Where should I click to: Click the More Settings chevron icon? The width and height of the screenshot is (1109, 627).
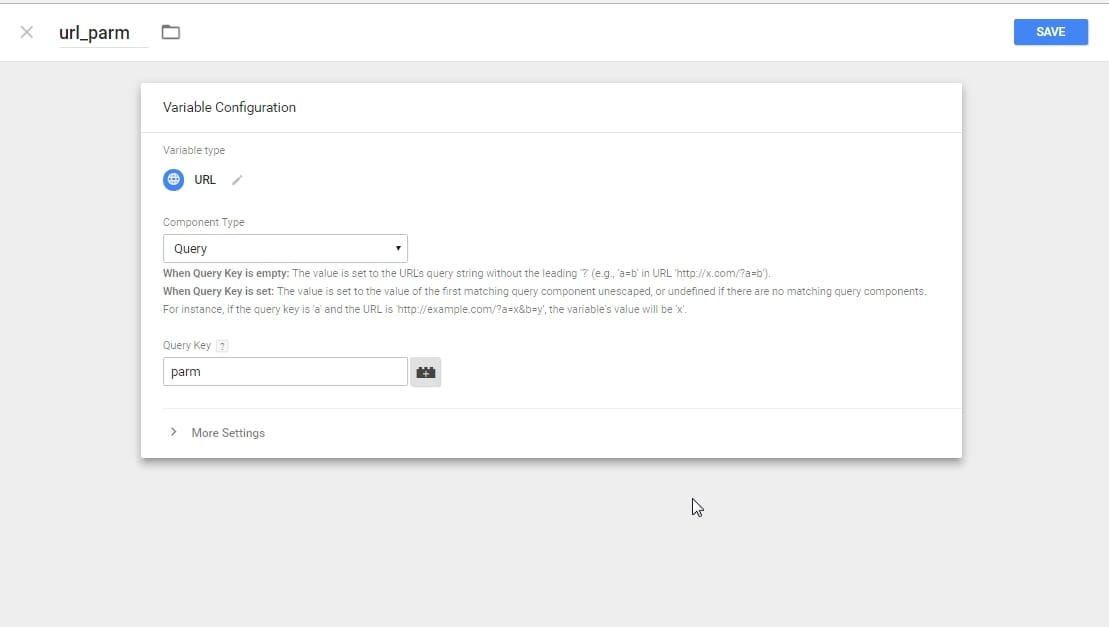[x=173, y=432]
